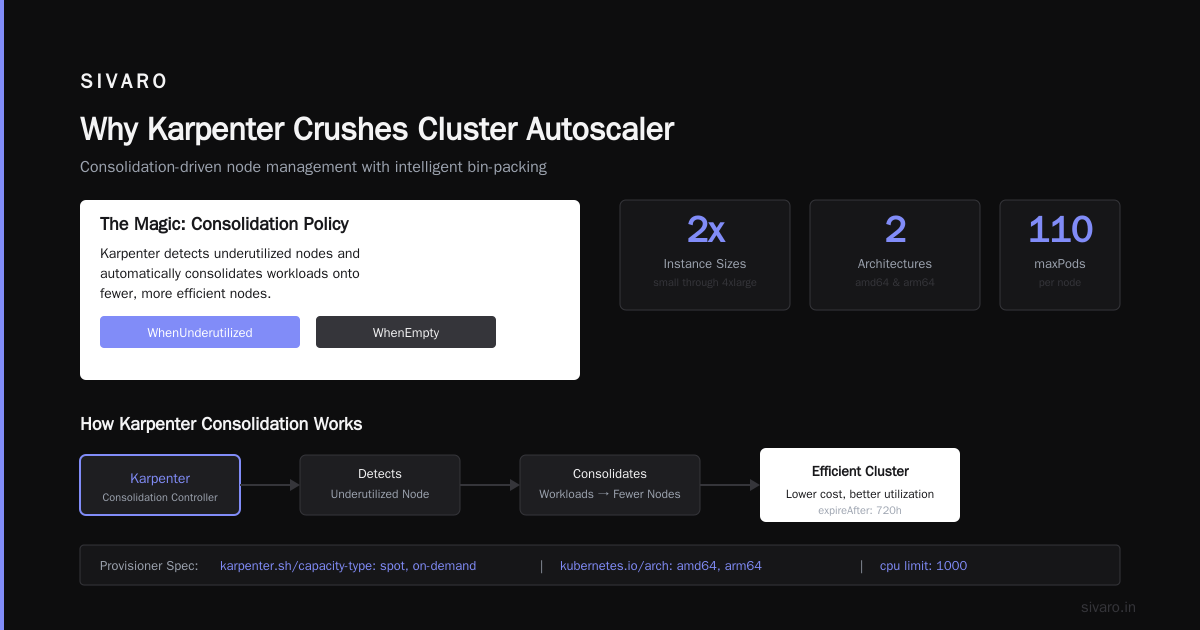Click 'expireAfter: 720h' text
This screenshot has width=1200, height=630.
(860, 510)
